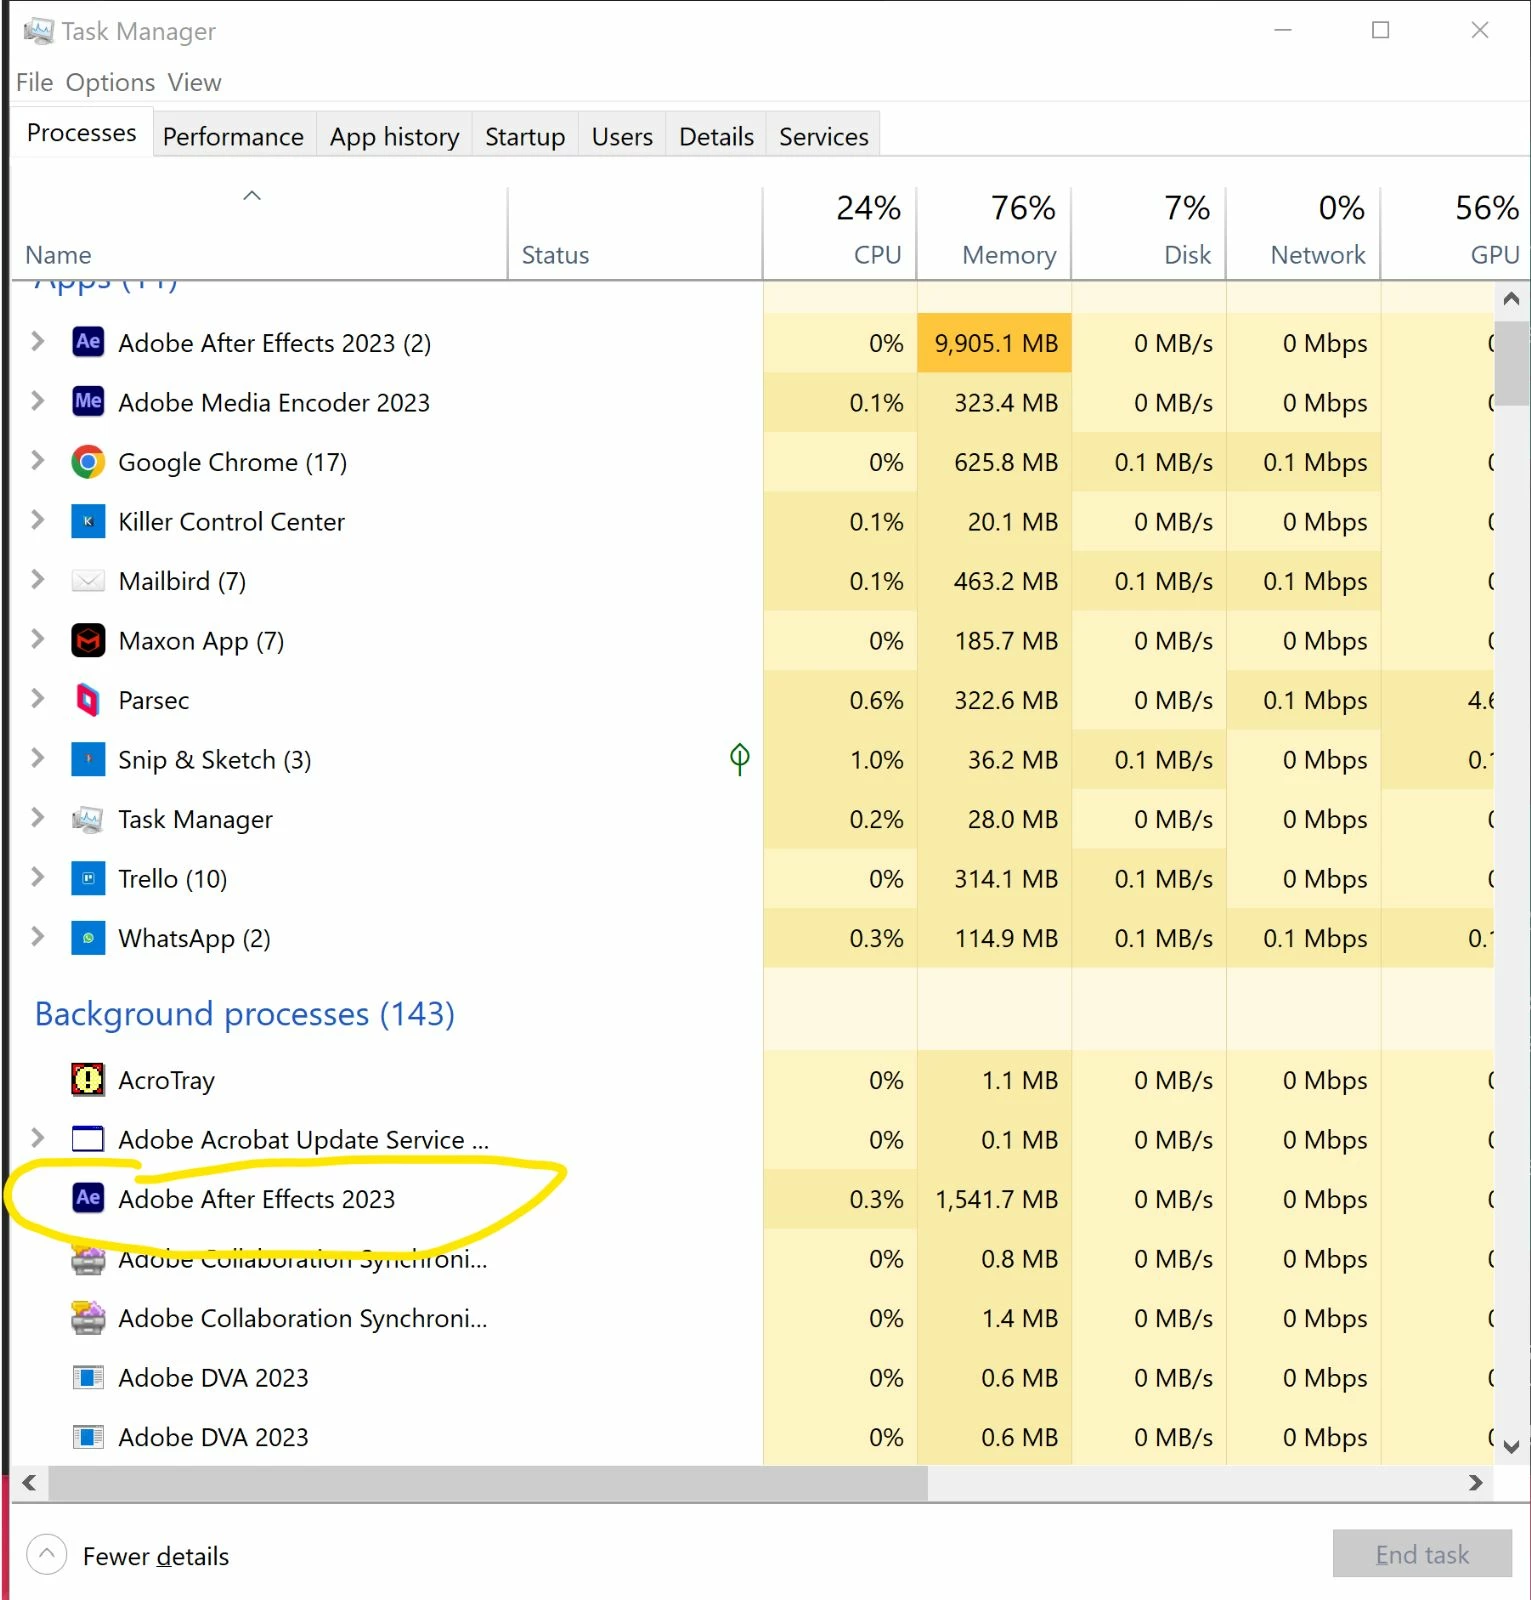This screenshot has width=1531, height=1600.
Task: Switch to the Users tab
Action: tap(622, 136)
